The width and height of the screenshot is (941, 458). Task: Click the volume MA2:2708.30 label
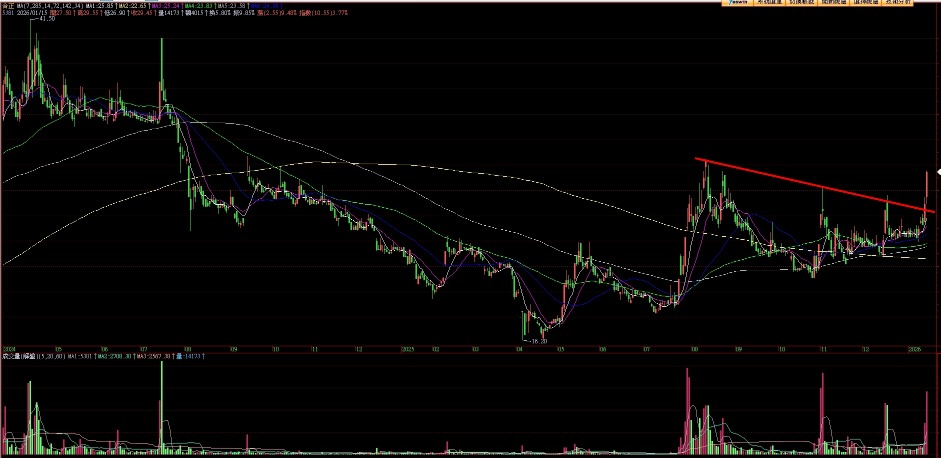115,357
